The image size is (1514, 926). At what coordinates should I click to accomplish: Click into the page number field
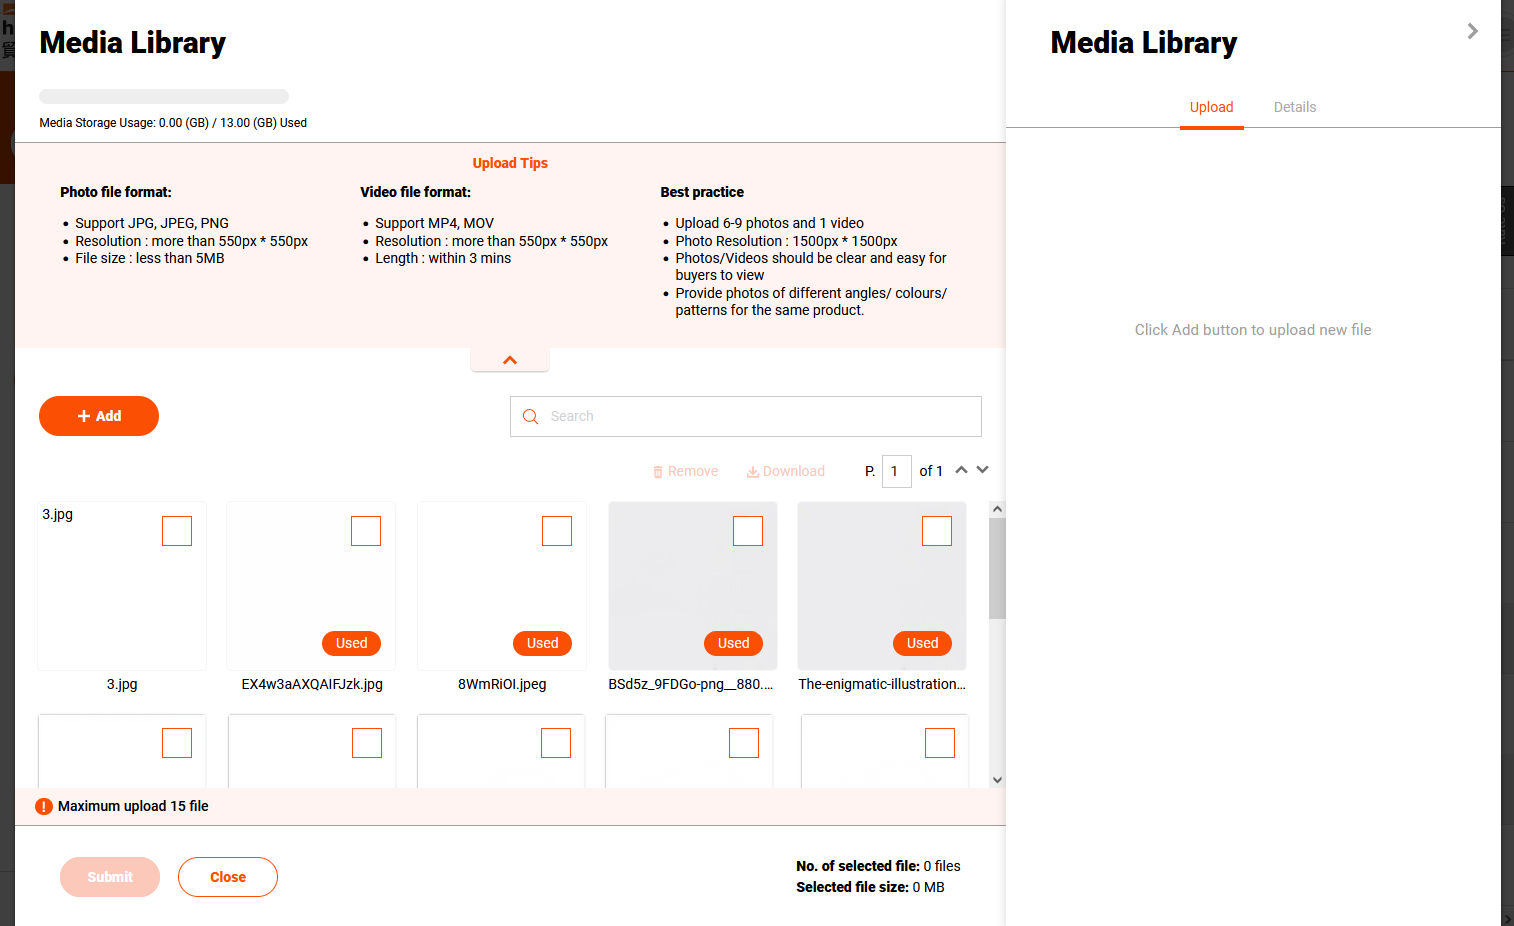coord(896,471)
